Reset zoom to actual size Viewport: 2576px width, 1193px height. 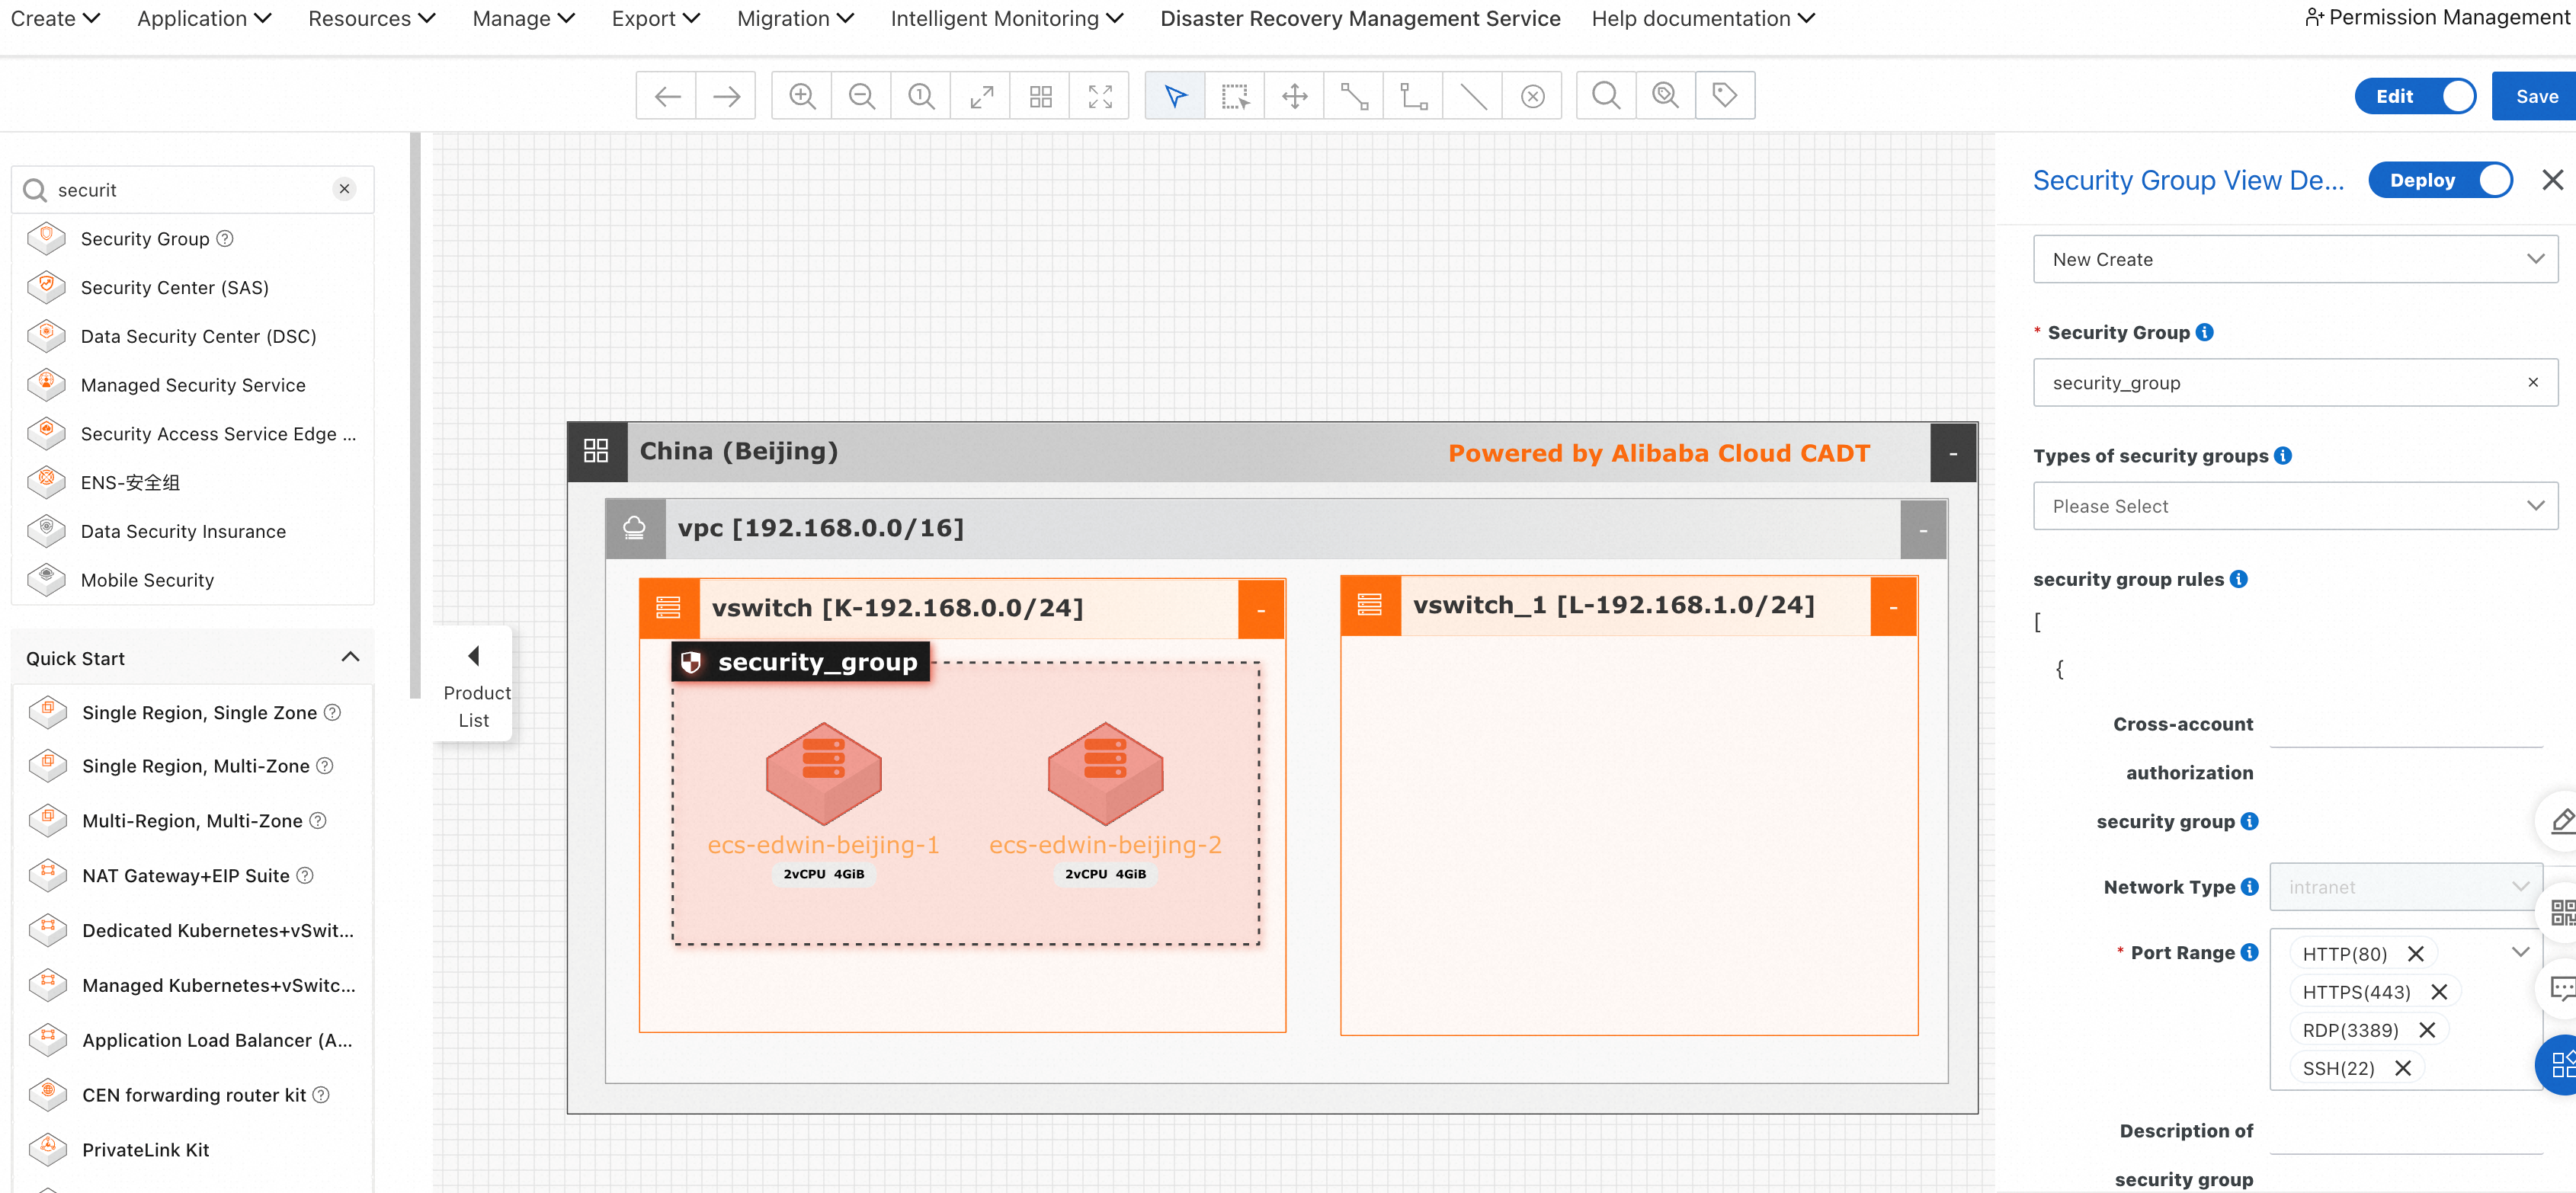(x=921, y=96)
